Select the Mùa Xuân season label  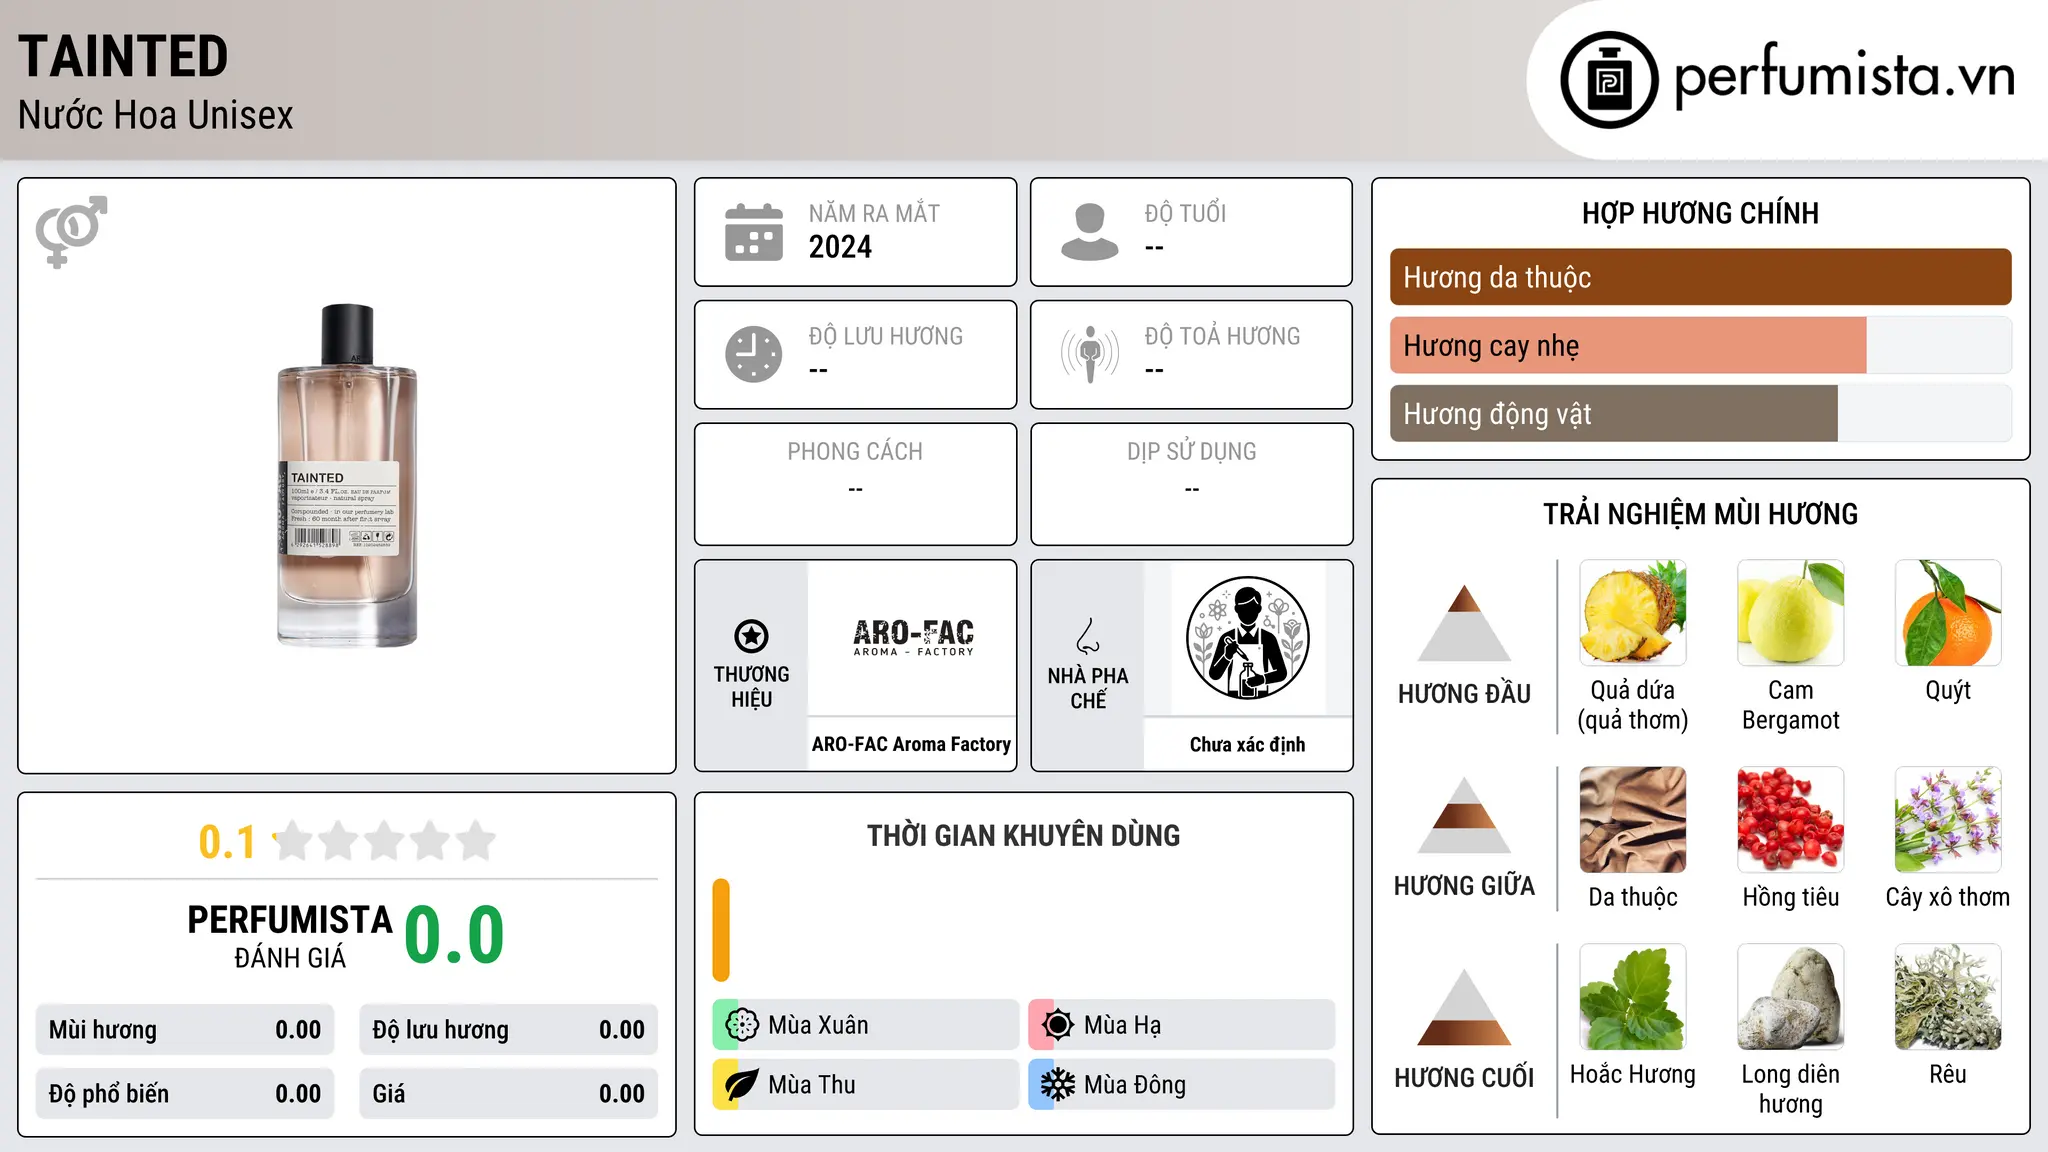coord(818,1025)
